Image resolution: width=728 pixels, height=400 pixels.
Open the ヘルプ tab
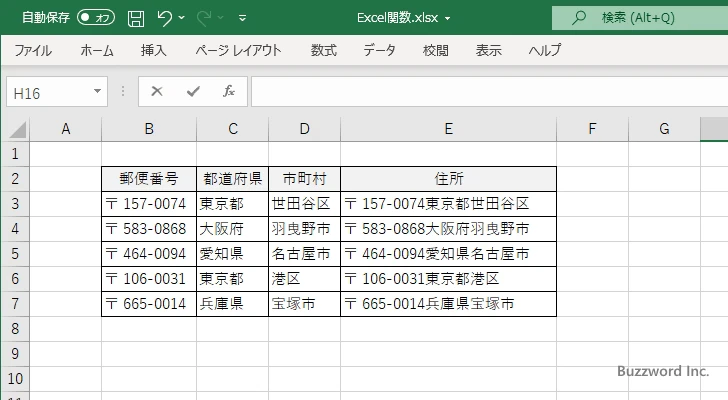[545, 50]
